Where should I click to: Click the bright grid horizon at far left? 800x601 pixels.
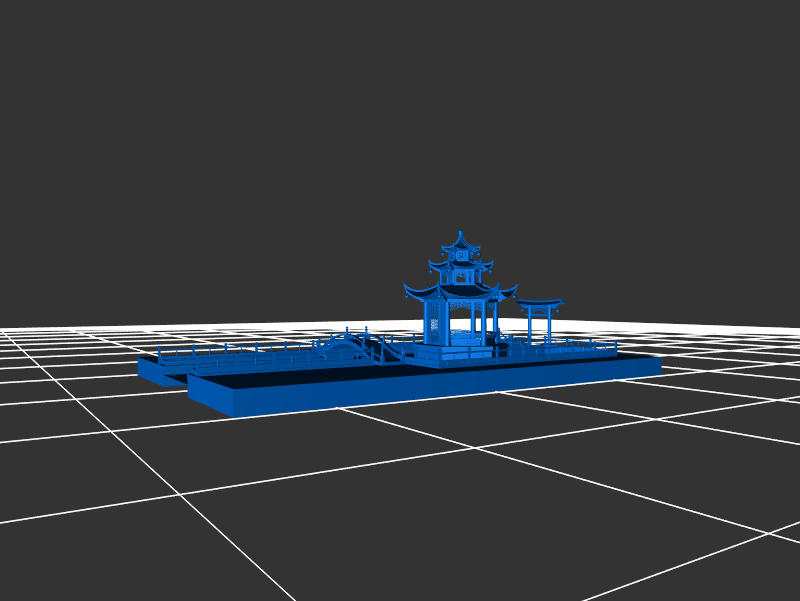pos(30,331)
